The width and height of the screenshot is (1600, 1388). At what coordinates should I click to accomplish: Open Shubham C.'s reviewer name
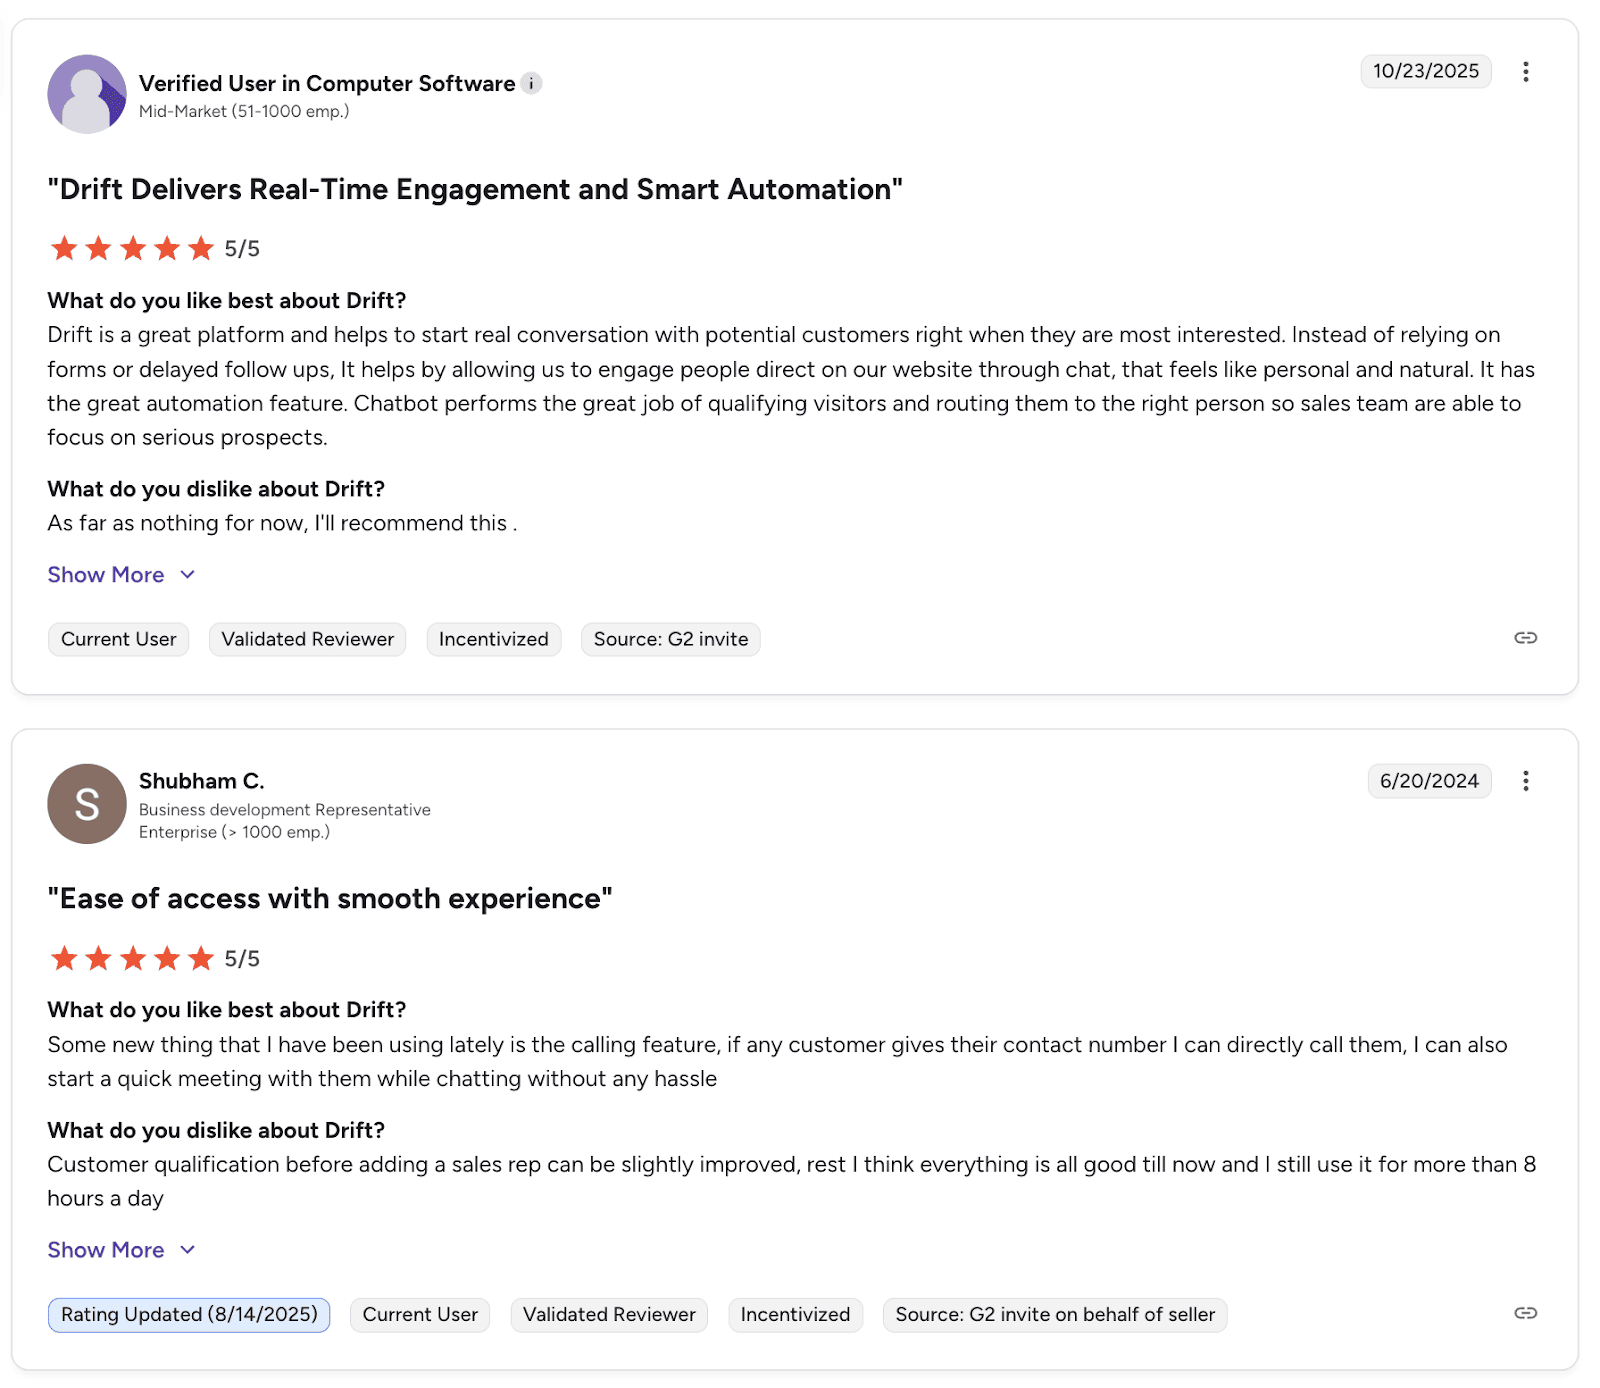coord(202,780)
